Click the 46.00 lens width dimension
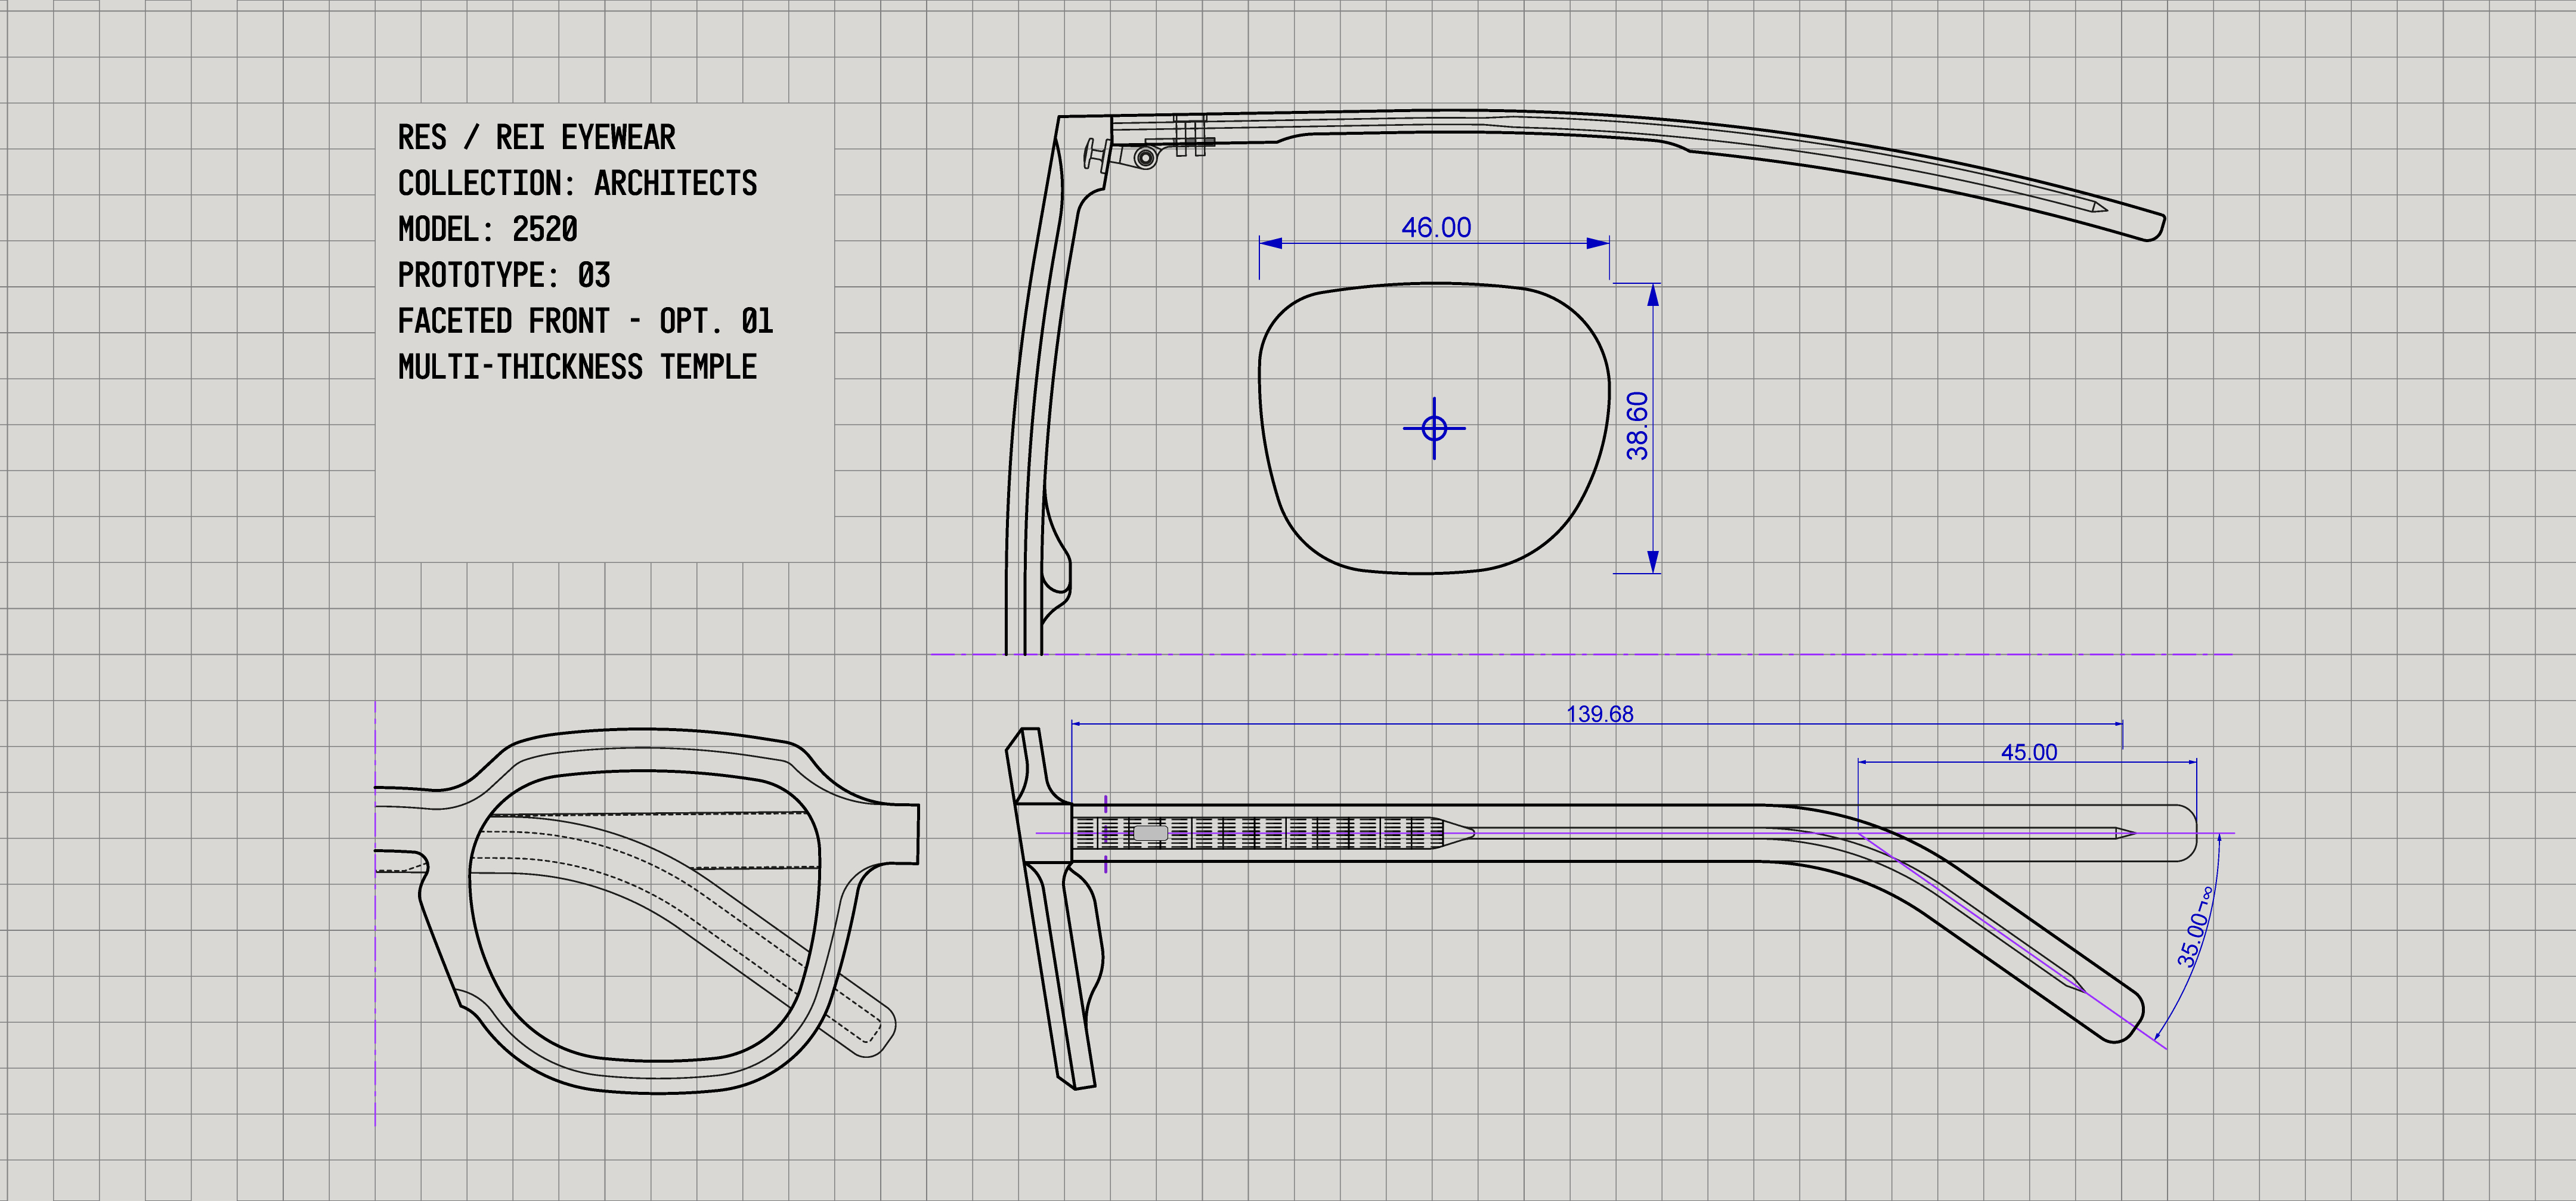This screenshot has width=2576, height=1201. pos(1436,228)
